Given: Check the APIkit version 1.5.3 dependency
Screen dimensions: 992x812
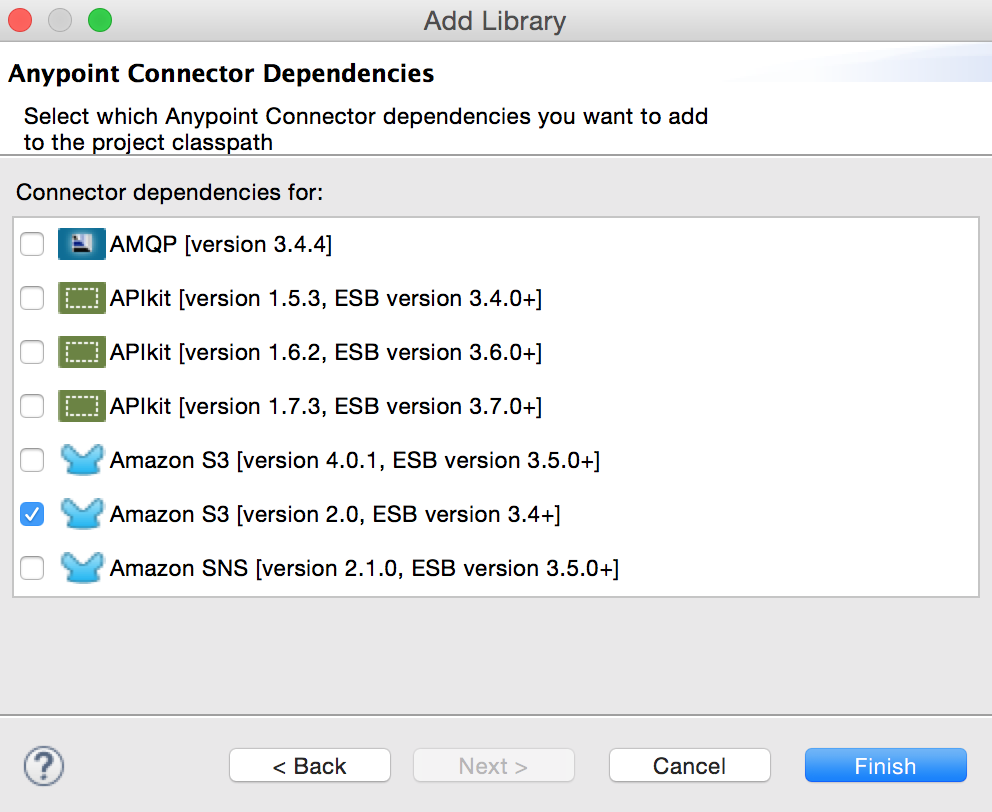Looking at the screenshot, I should [x=31, y=297].
